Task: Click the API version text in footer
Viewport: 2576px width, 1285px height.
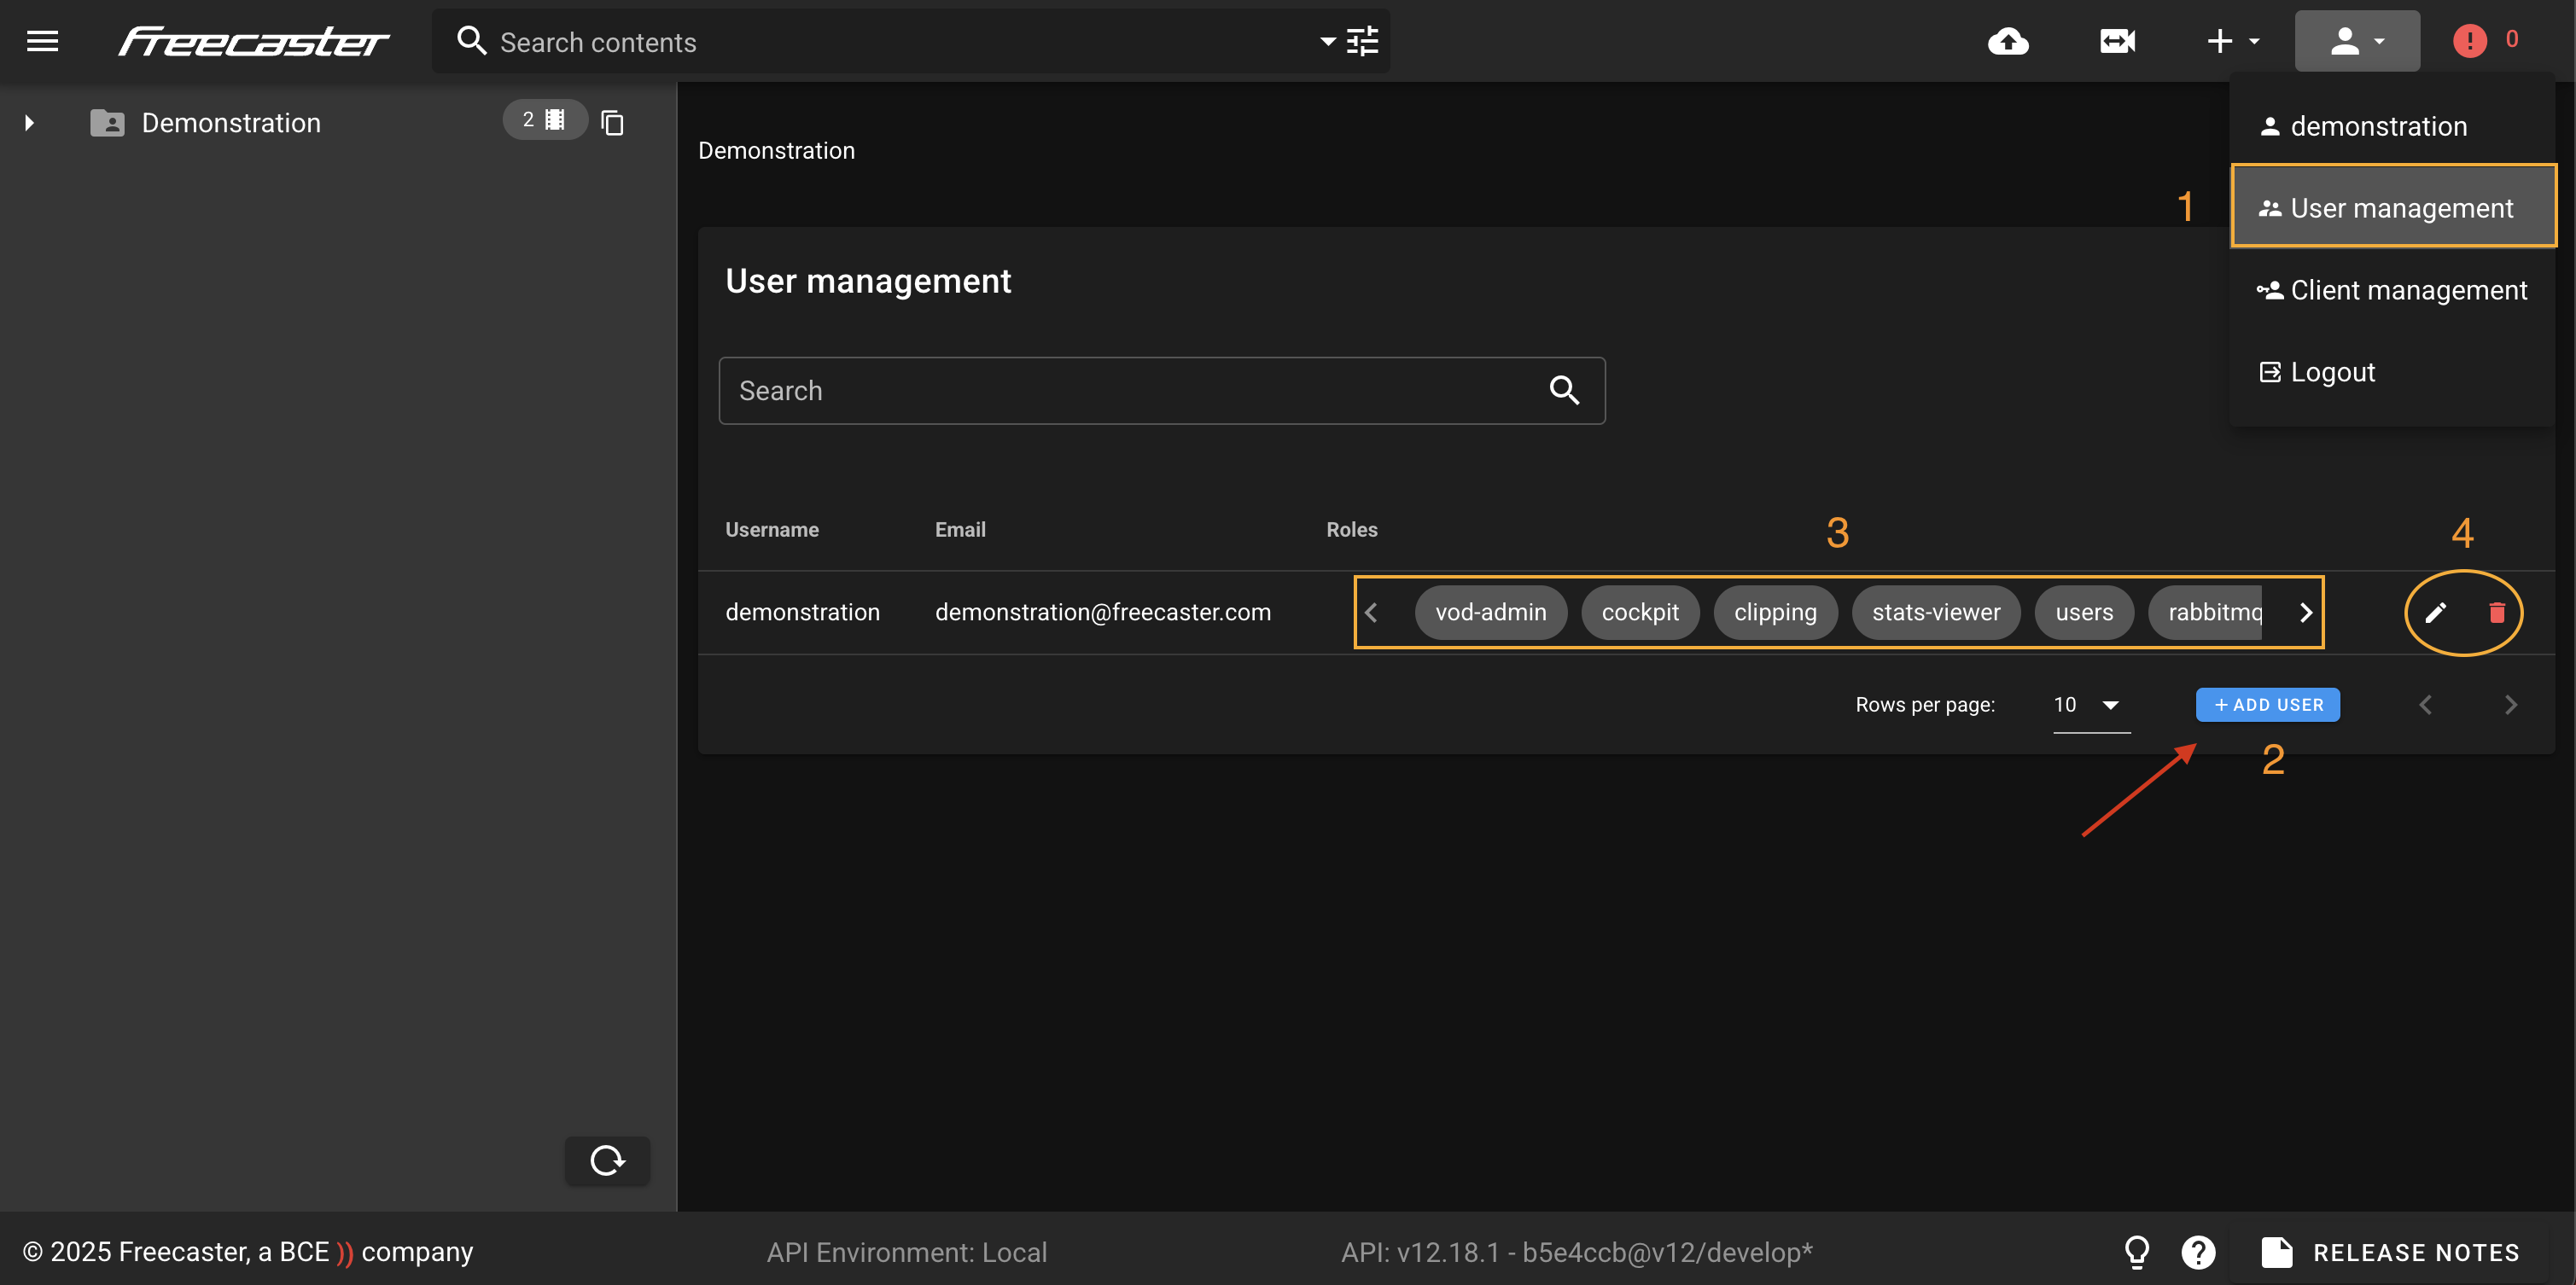Action: tap(1576, 1252)
